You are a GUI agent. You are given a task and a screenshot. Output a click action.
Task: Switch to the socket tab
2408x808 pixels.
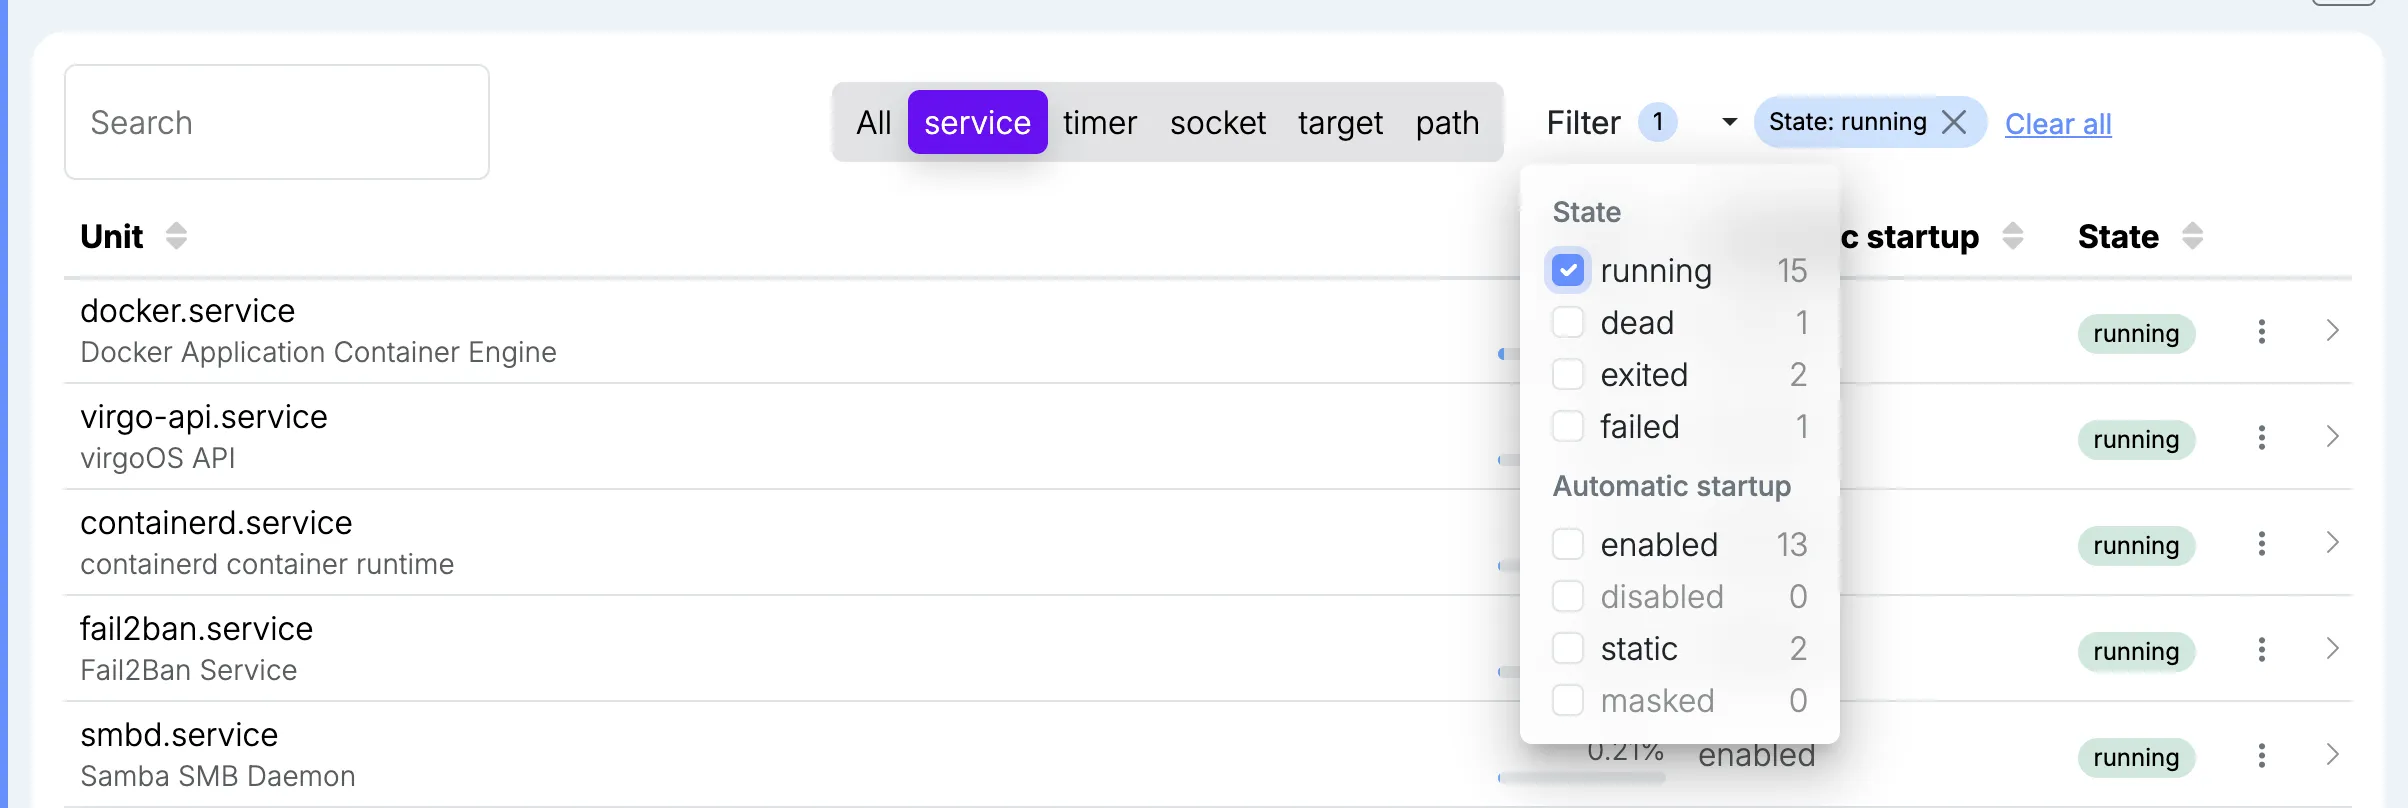pos(1217,122)
